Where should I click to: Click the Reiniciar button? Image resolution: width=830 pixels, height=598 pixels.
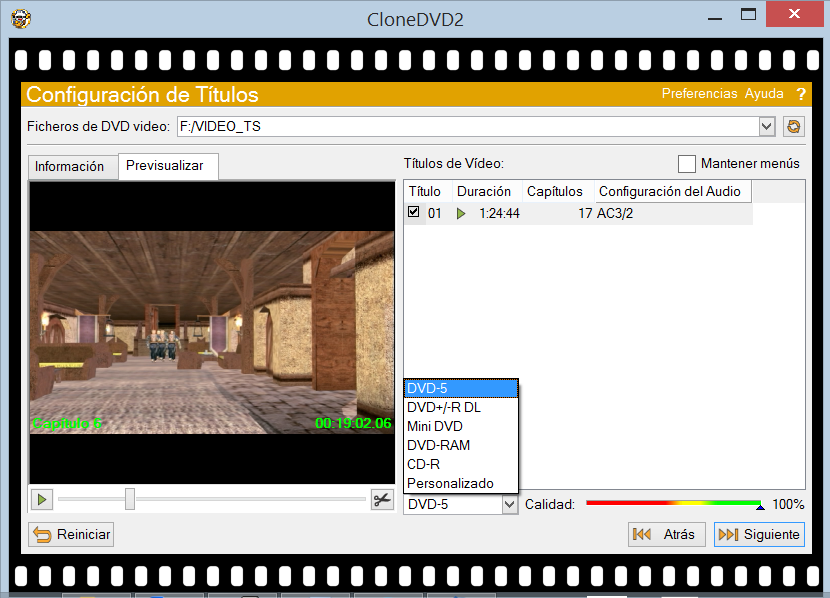tap(71, 534)
